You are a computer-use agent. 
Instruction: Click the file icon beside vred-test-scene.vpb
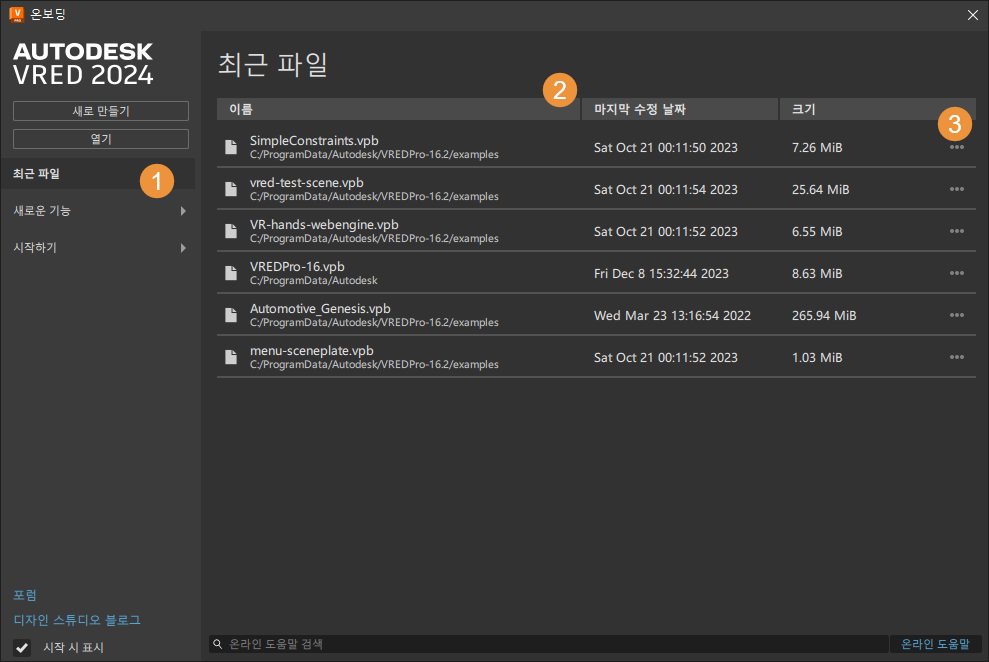pyautogui.click(x=230, y=189)
